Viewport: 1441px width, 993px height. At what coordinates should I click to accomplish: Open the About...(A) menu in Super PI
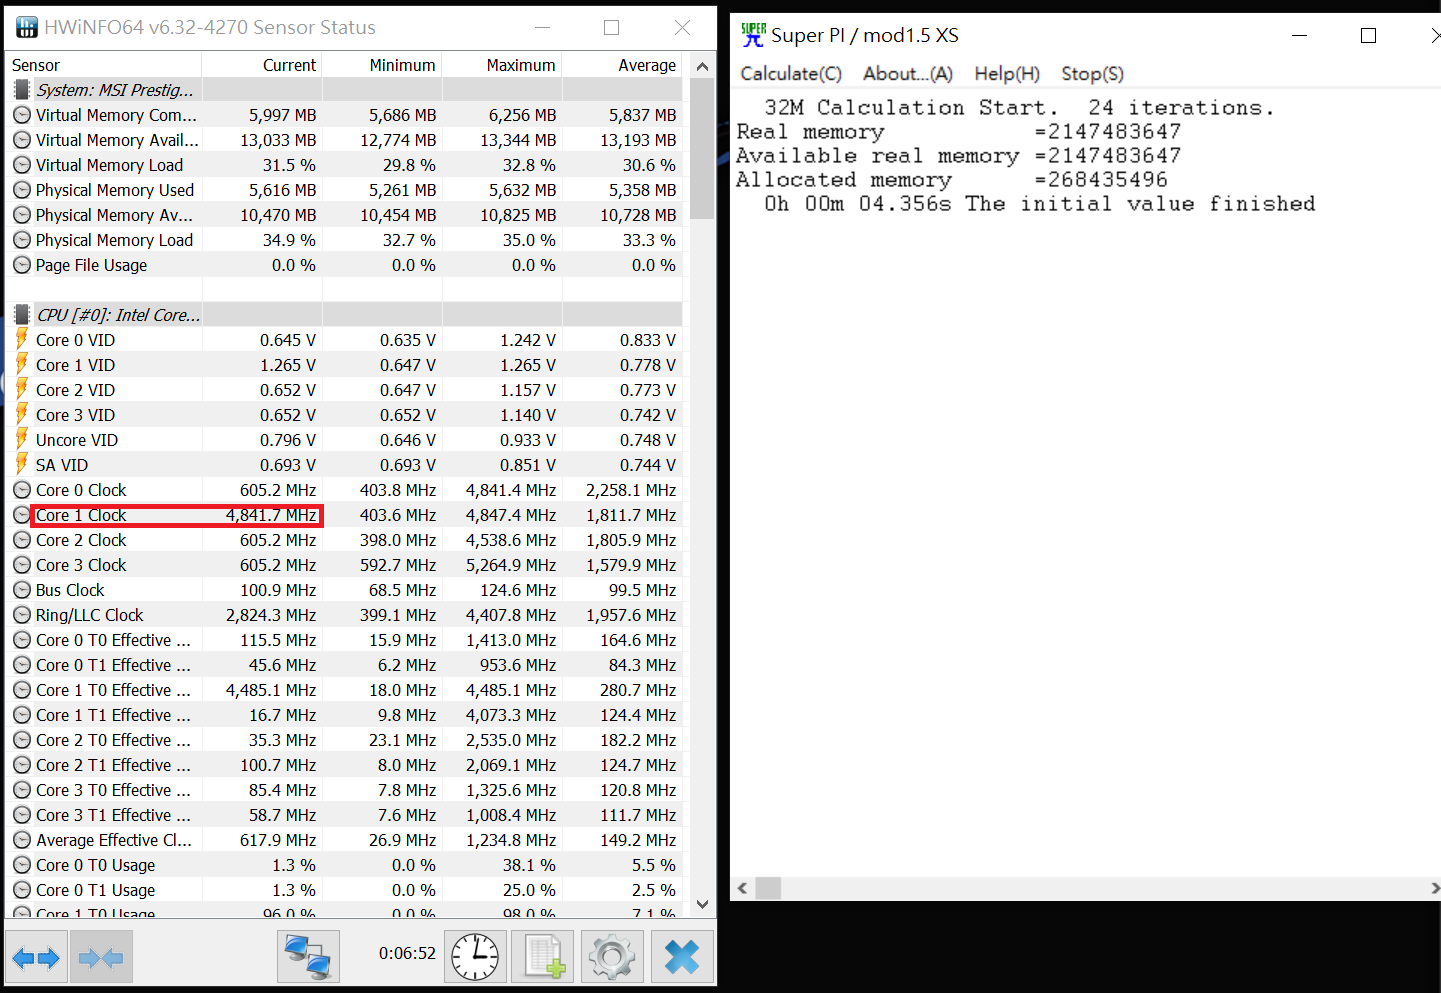[x=908, y=74]
